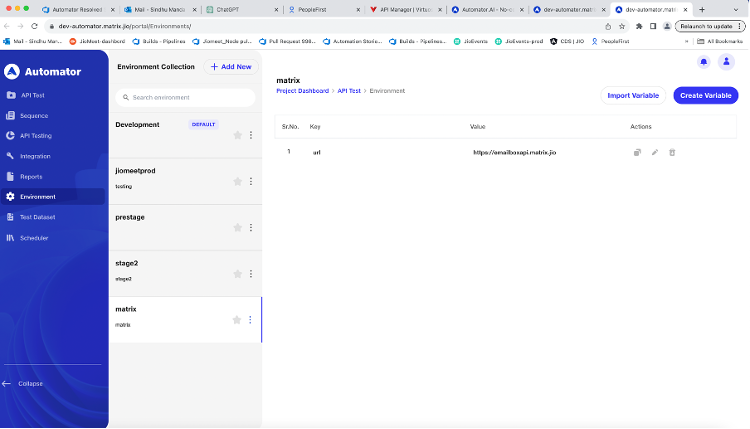This screenshot has width=750, height=429.
Task: Open Development environment options menu
Action: [251, 135]
